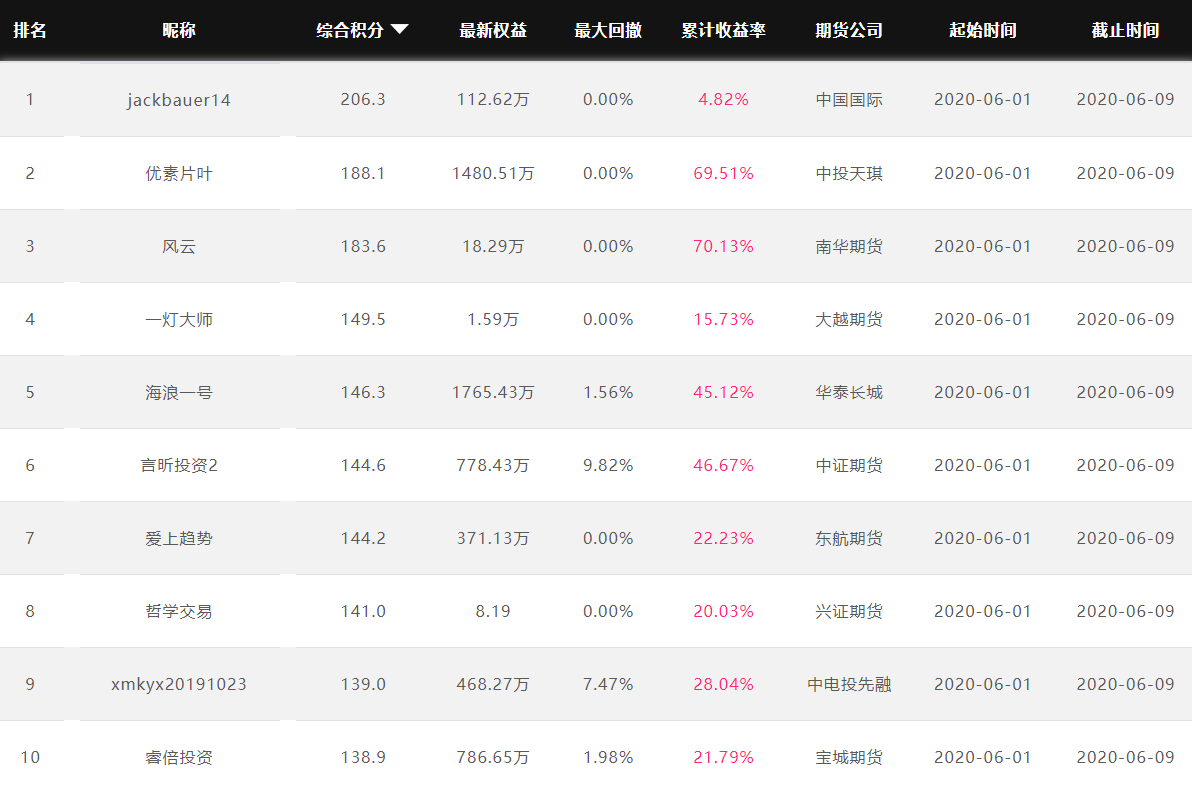Sort by 综合积分 descending arrow
1192x789 pixels.
[400, 30]
